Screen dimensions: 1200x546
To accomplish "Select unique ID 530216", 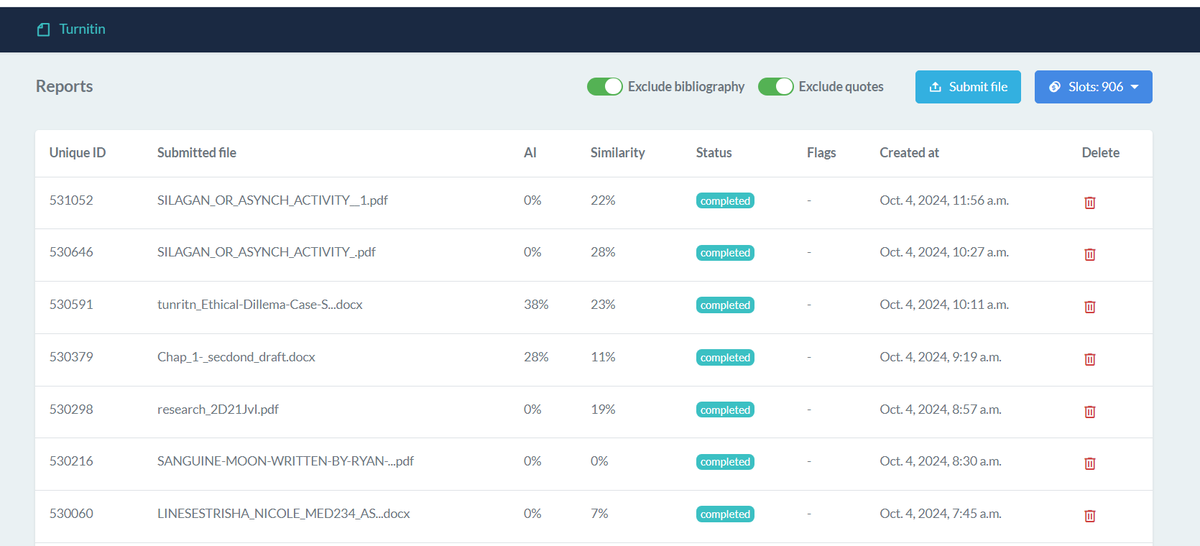I will 71,461.
